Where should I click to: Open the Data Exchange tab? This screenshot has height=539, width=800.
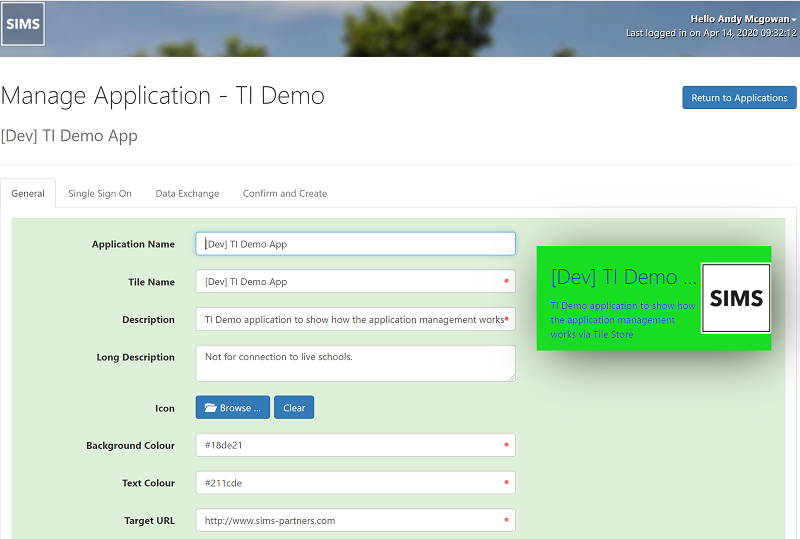tap(187, 193)
